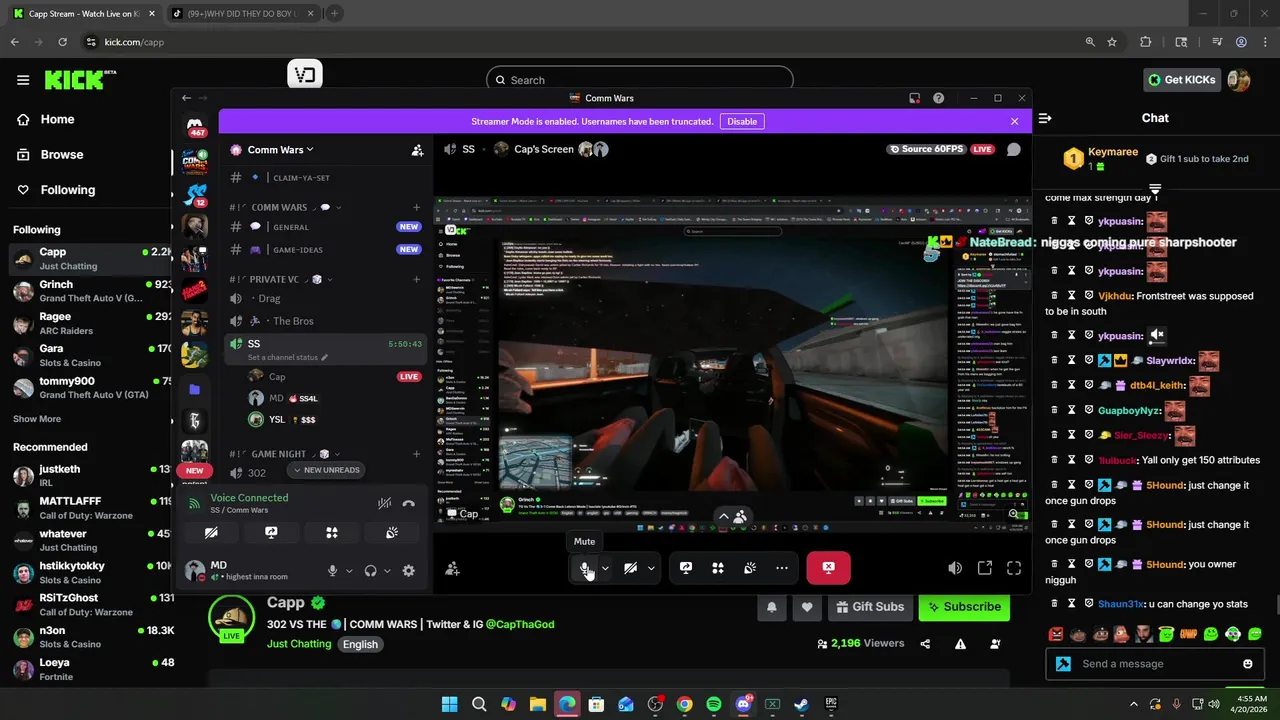Stop watching stream with red button
The height and width of the screenshot is (720, 1280).
(828, 568)
